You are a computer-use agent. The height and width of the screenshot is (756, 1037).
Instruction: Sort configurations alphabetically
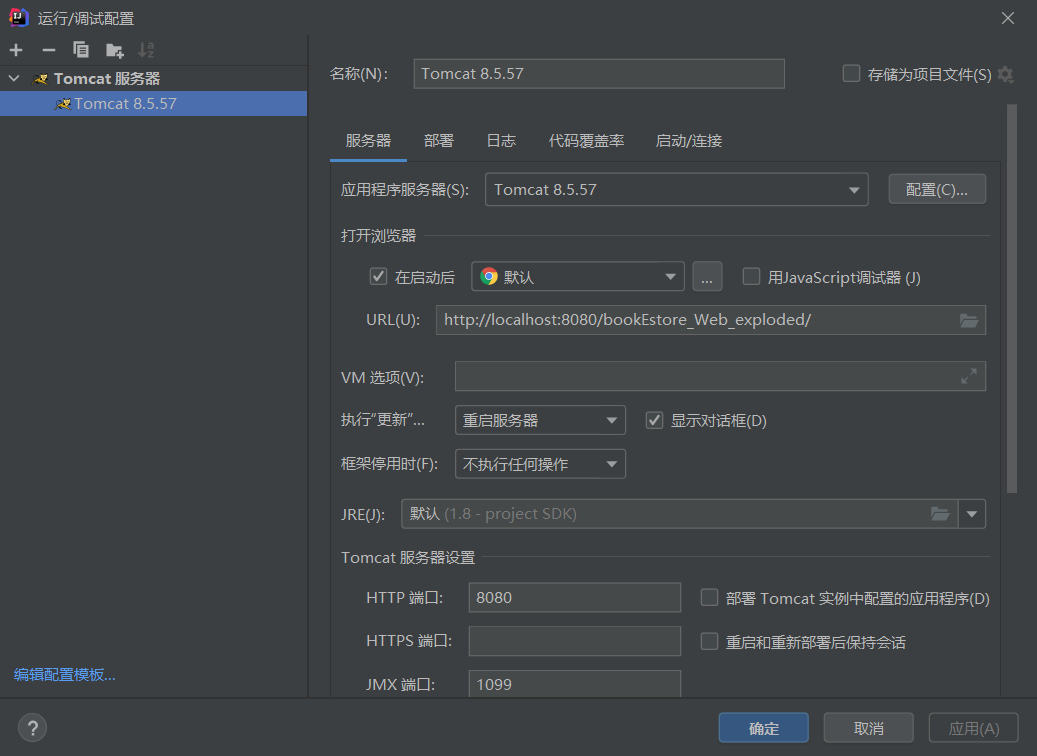pos(146,50)
